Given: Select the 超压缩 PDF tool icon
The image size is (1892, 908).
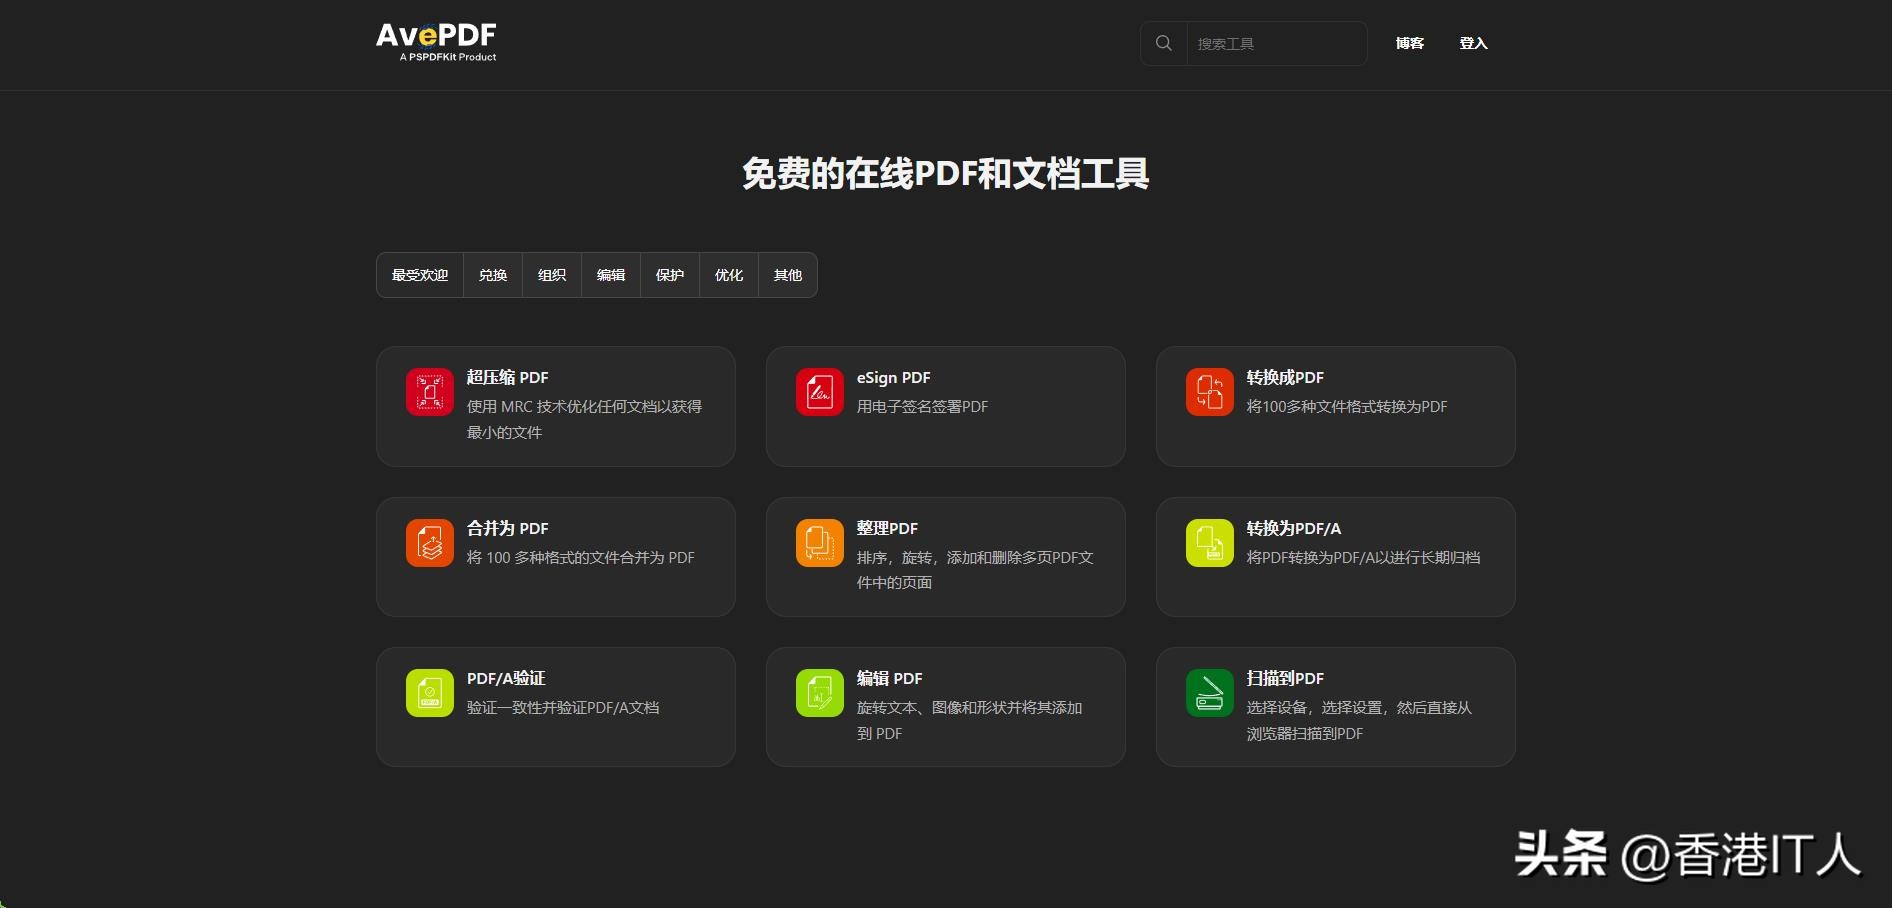Looking at the screenshot, I should (x=429, y=391).
